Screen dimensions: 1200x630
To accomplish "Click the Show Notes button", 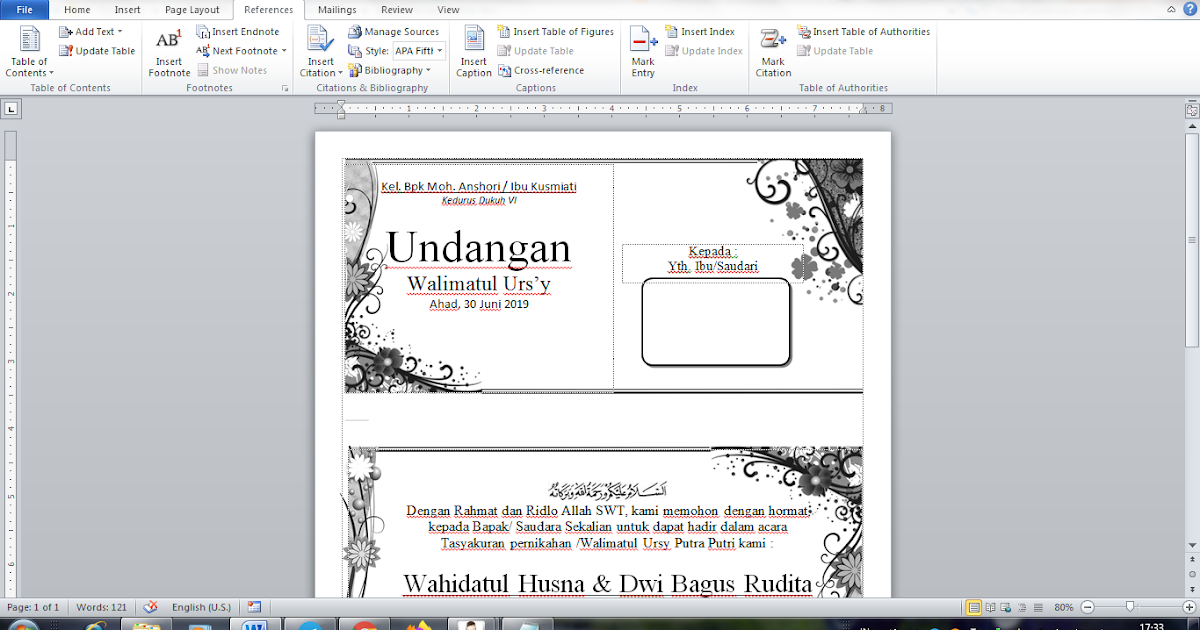I will tap(233, 70).
